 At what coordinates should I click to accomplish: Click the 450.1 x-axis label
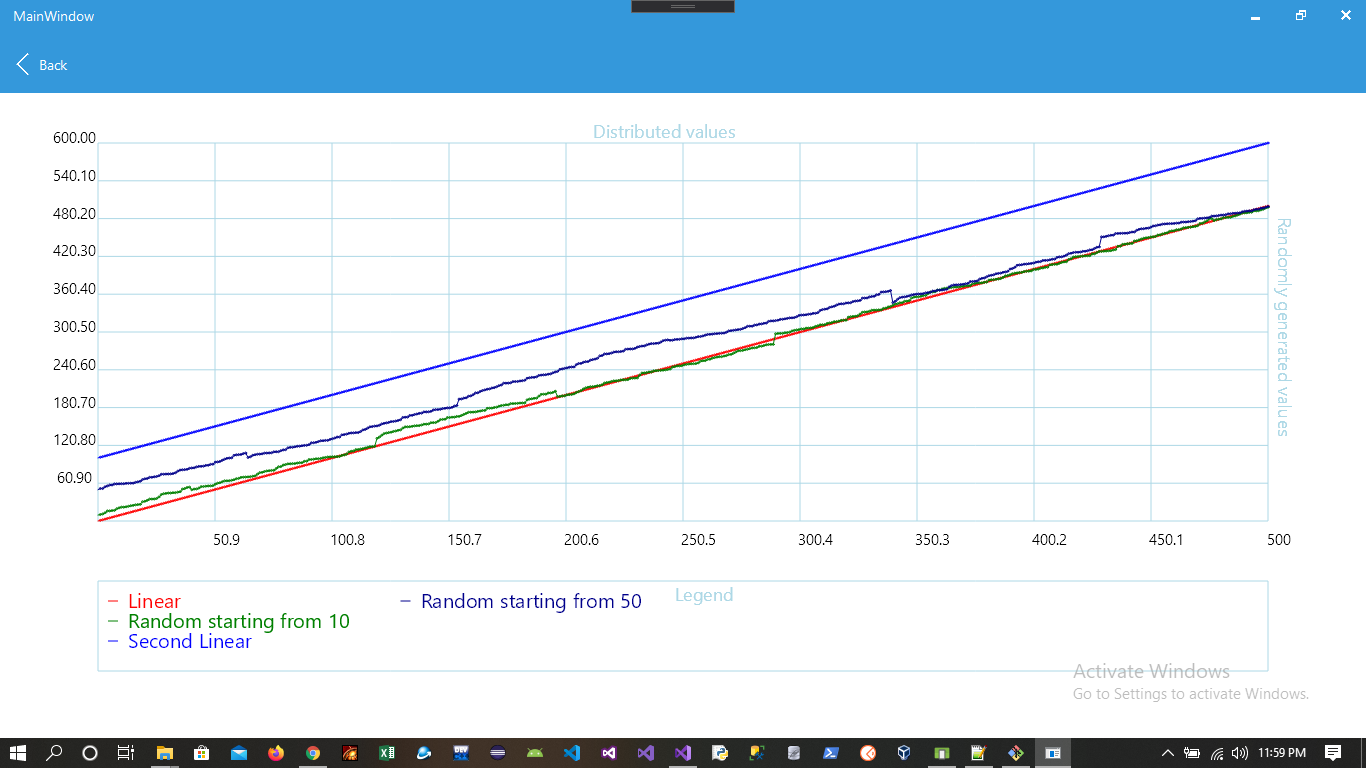(1166, 540)
